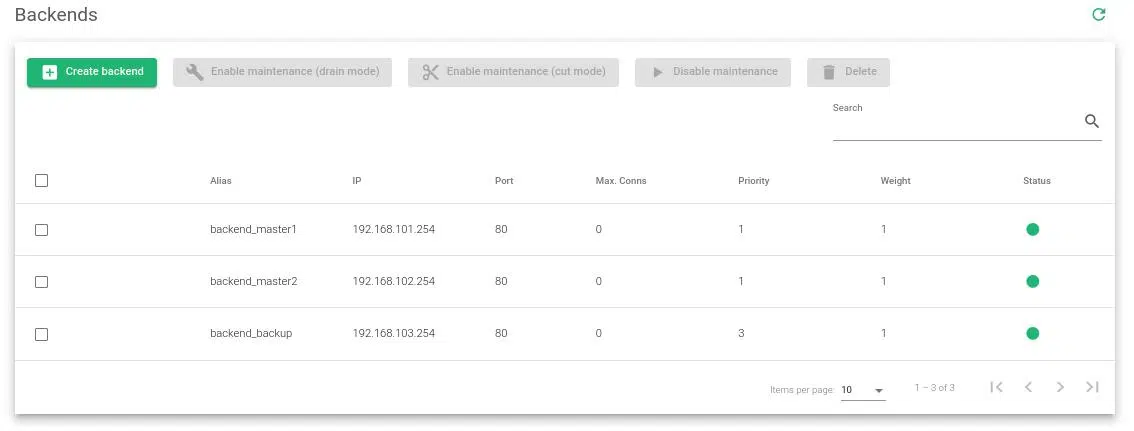The width and height of the screenshot is (1134, 431).
Task: Go to the next page arrow
Action: (x=1060, y=388)
